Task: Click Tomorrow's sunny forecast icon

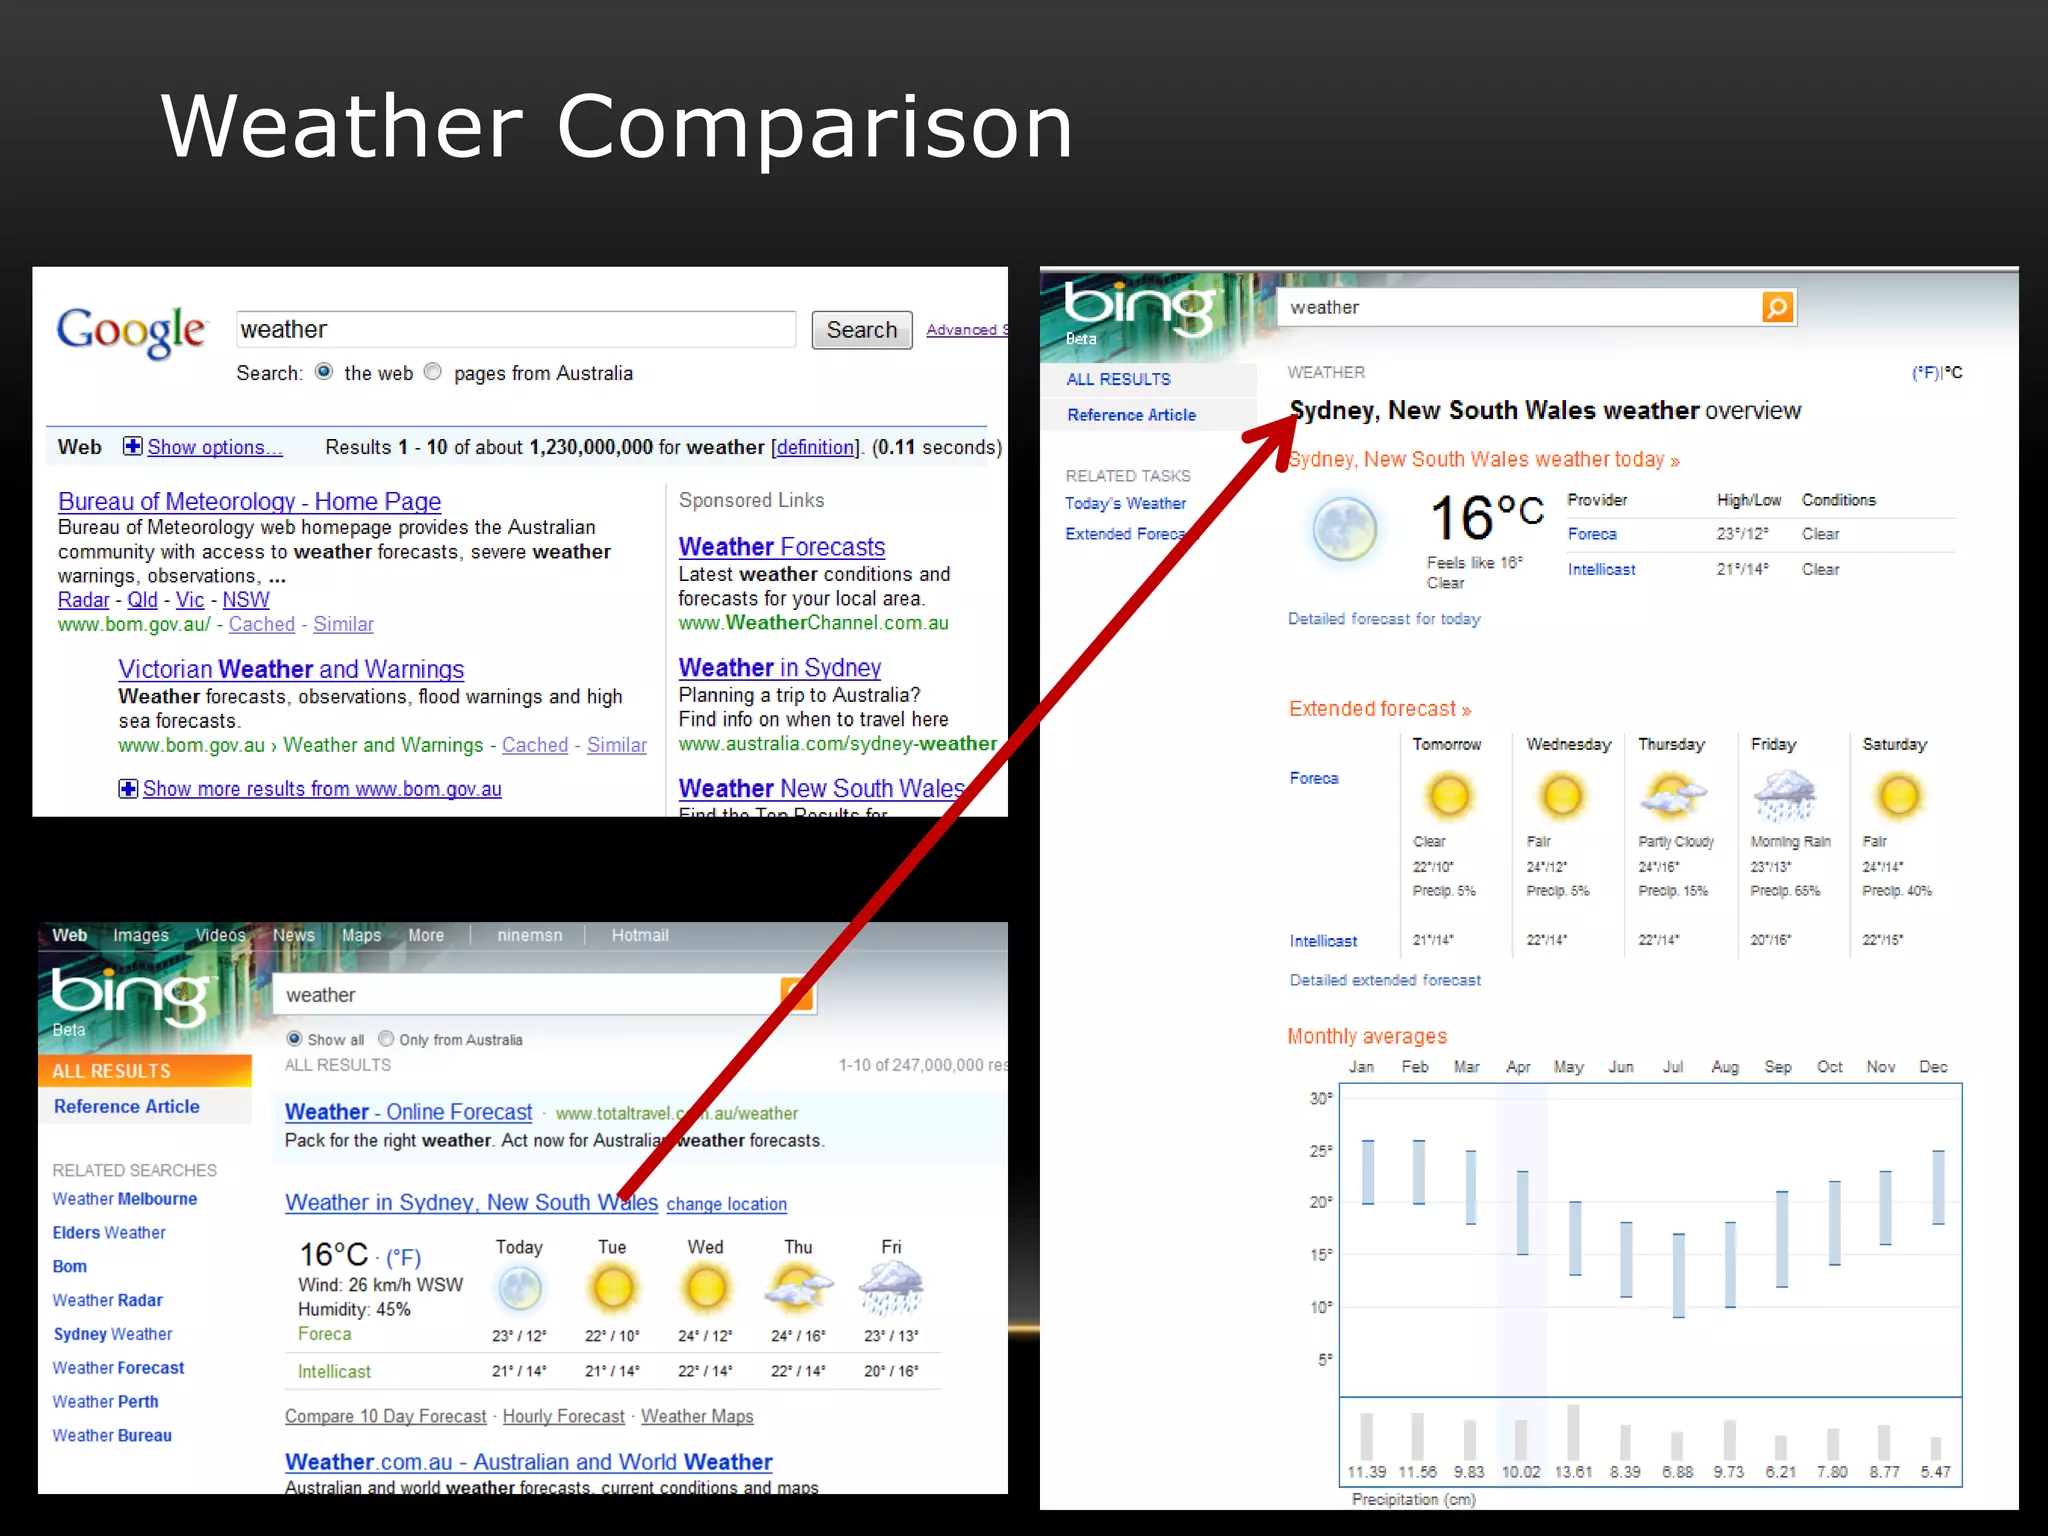Action: 1448,796
